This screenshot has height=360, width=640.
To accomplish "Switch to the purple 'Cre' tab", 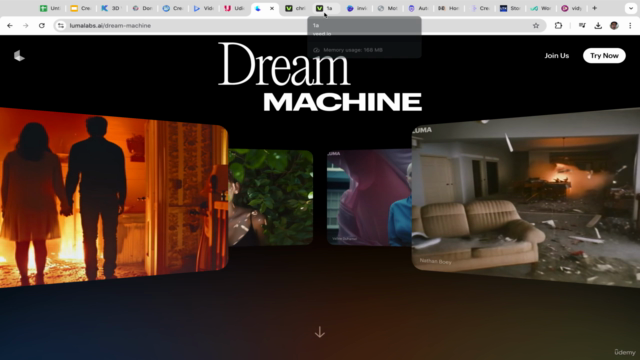I will 479,8.
